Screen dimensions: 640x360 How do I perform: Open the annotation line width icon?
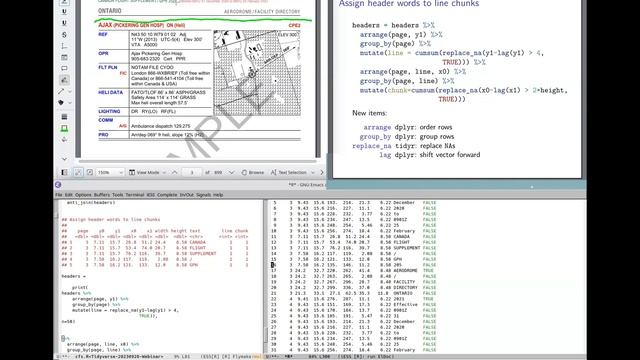(x=64, y=117)
